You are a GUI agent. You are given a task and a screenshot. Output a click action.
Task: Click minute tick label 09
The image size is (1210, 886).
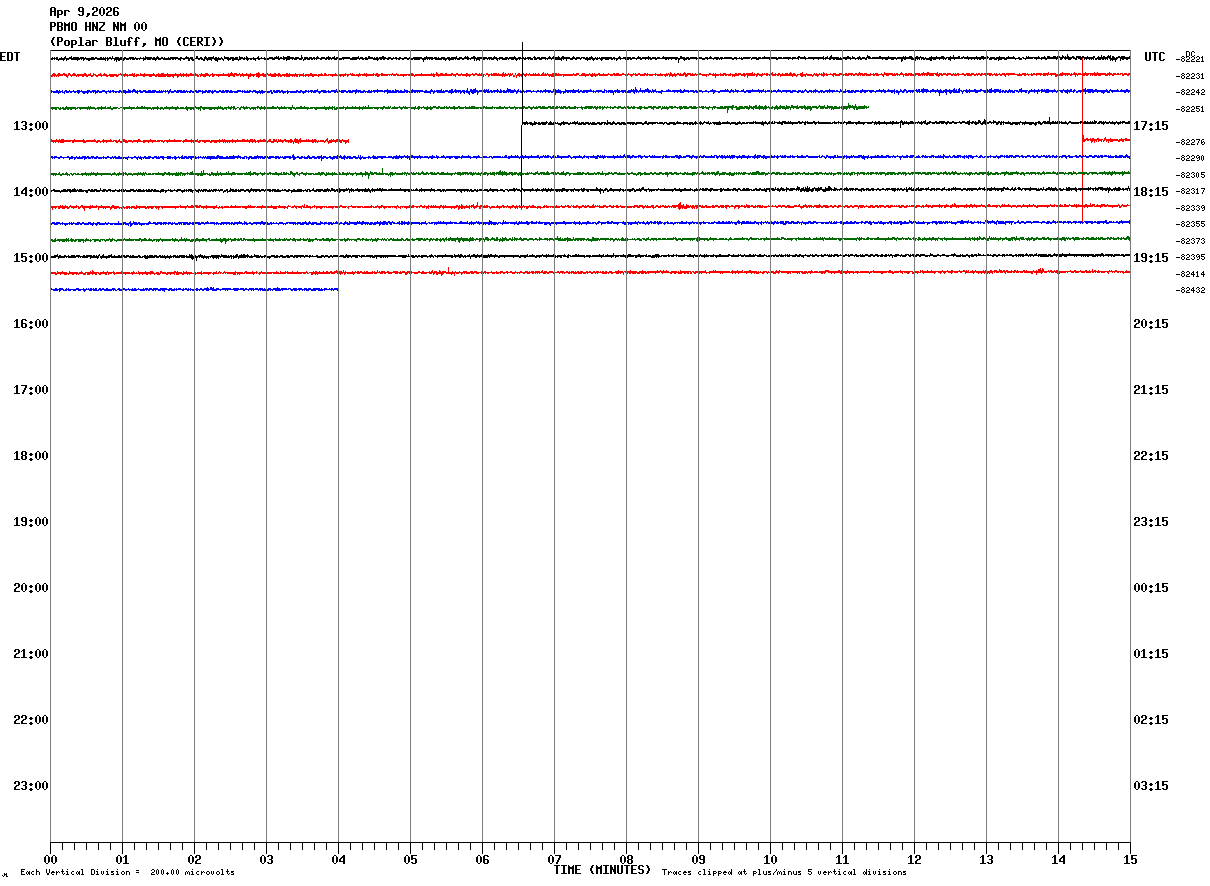pyautogui.click(x=698, y=860)
